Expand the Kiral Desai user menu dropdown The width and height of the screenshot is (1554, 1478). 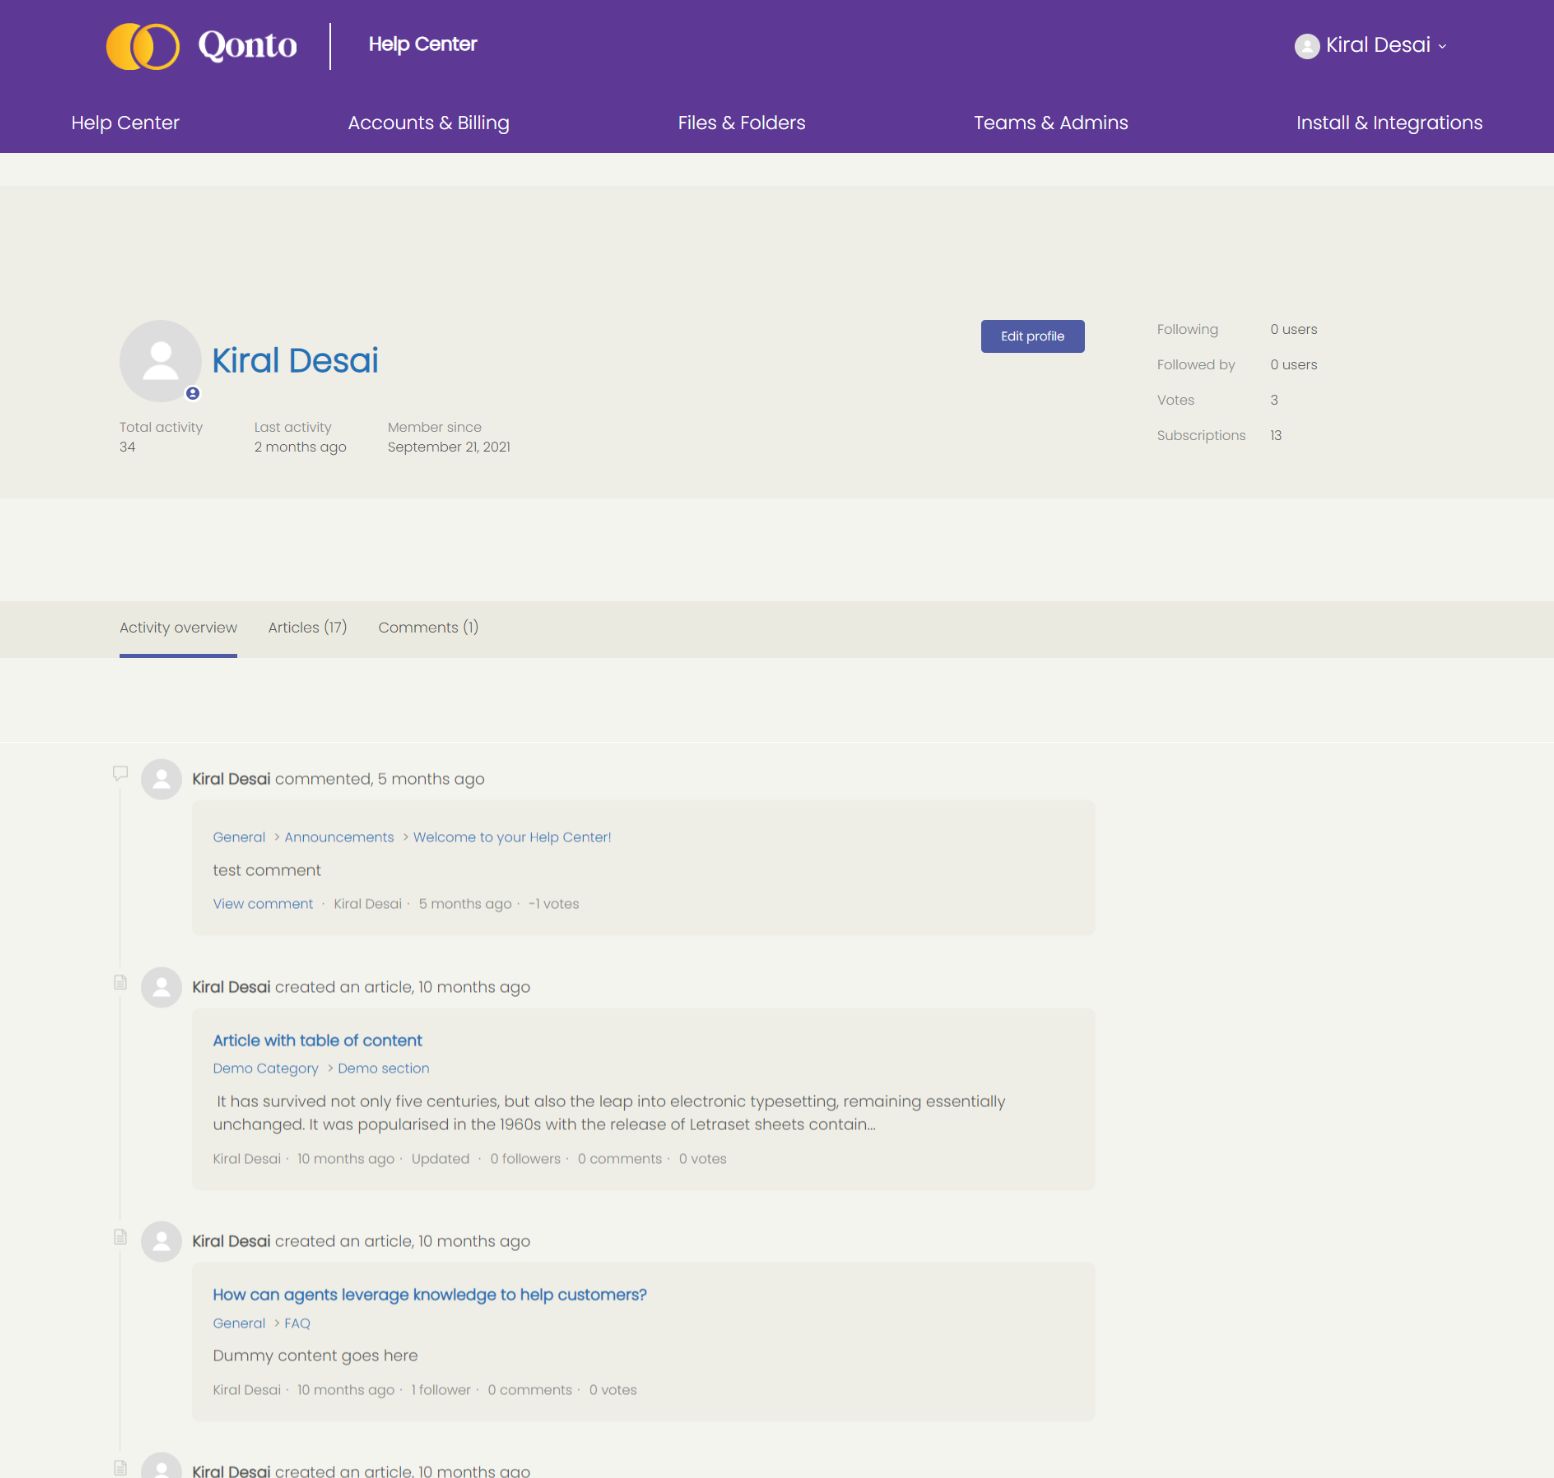[x=1385, y=46]
